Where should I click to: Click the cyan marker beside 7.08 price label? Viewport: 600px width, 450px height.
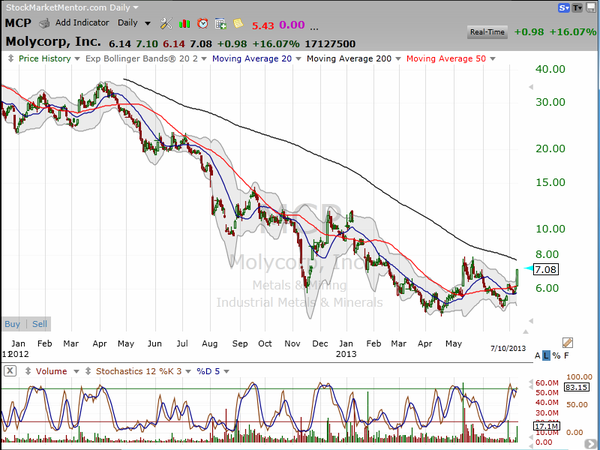528,269
